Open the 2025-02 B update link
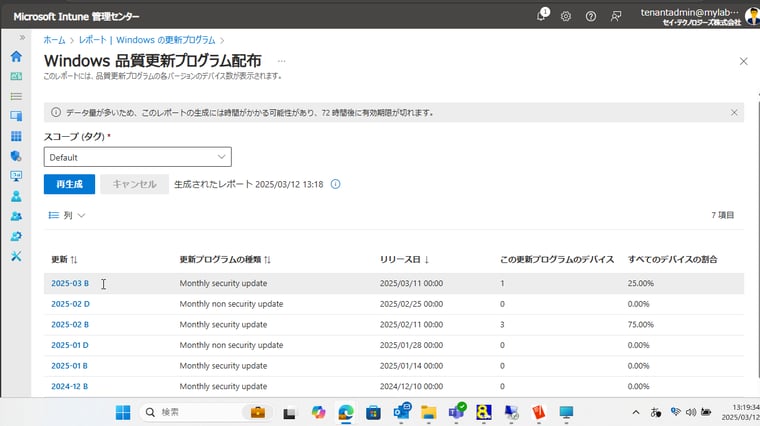The width and height of the screenshot is (760, 426). pos(70,324)
